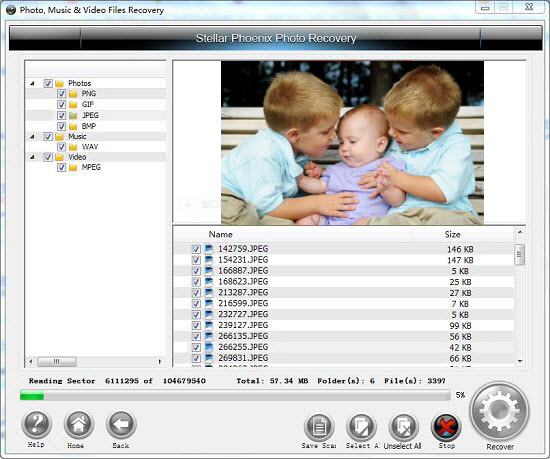Uncheck the Video category checkbox
The image size is (550, 459).
(x=48, y=157)
